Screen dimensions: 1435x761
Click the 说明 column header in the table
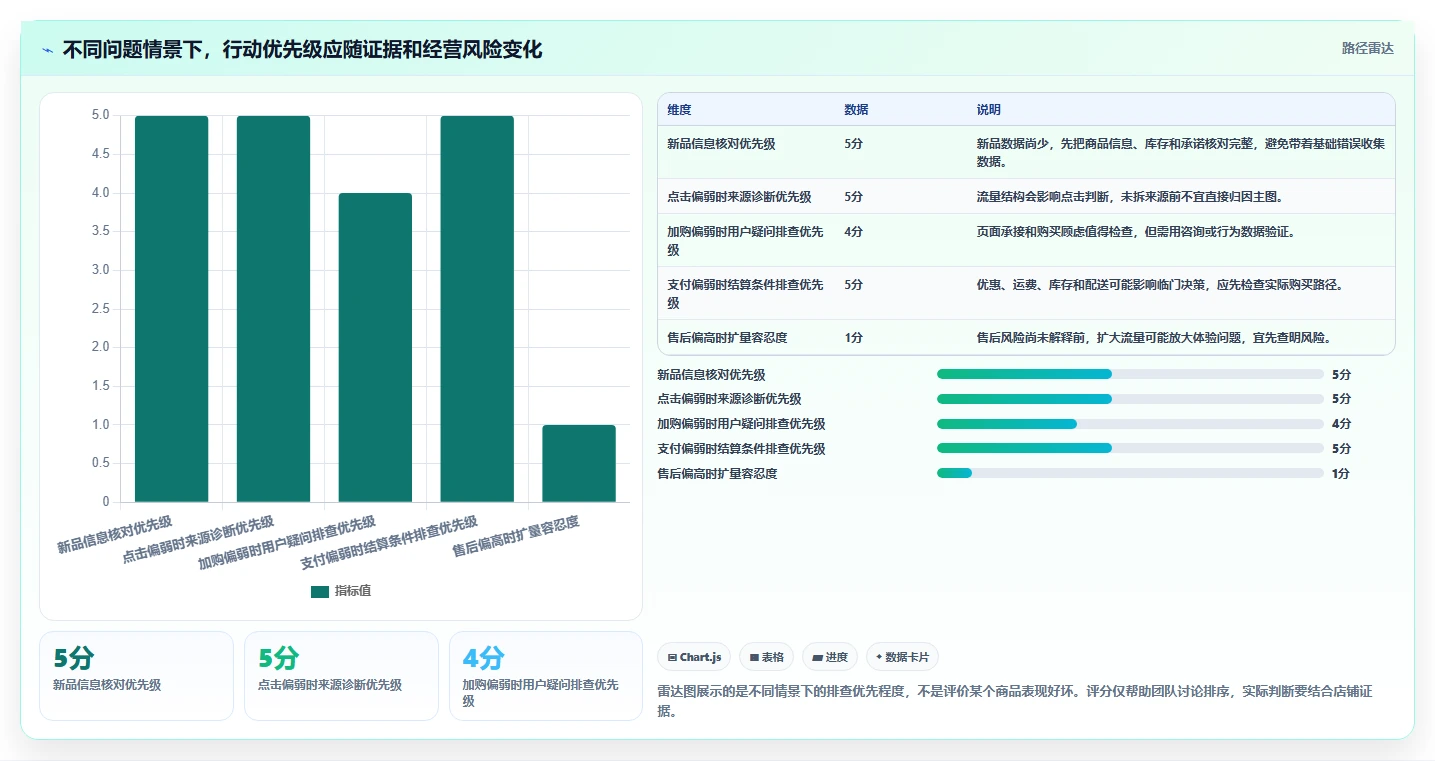988,110
